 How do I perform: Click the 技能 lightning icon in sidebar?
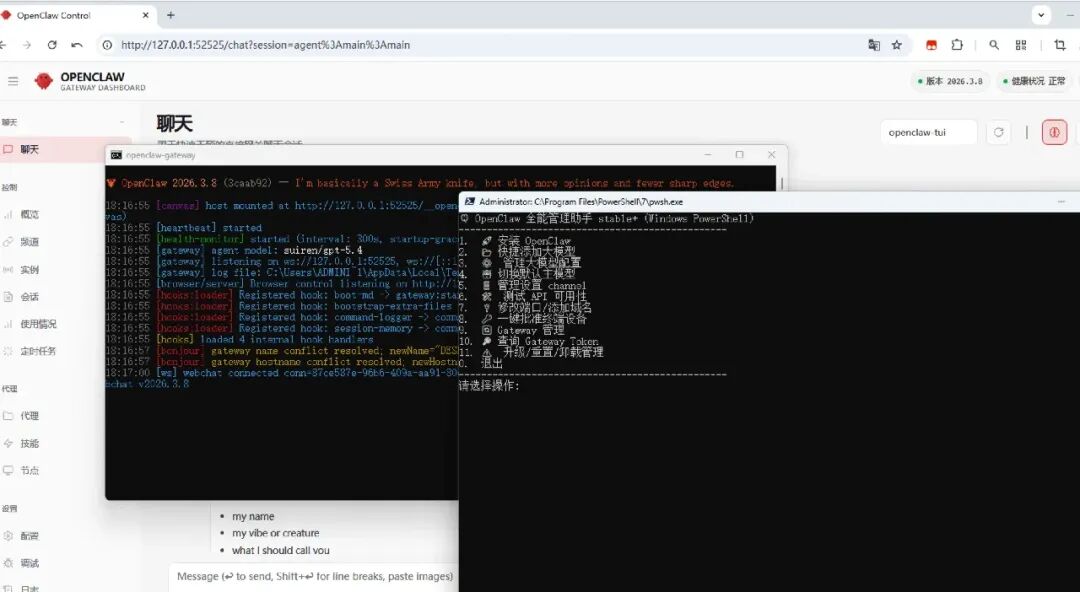[x=8, y=443]
